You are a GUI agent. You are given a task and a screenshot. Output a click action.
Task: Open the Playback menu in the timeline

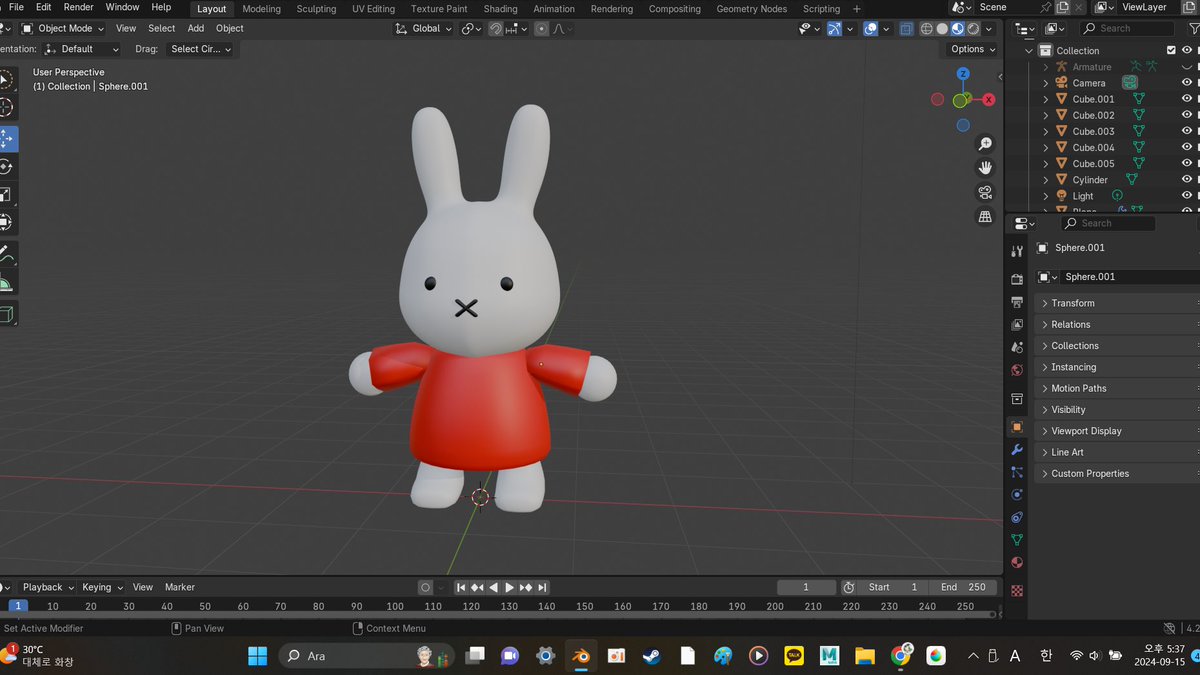[x=47, y=587]
